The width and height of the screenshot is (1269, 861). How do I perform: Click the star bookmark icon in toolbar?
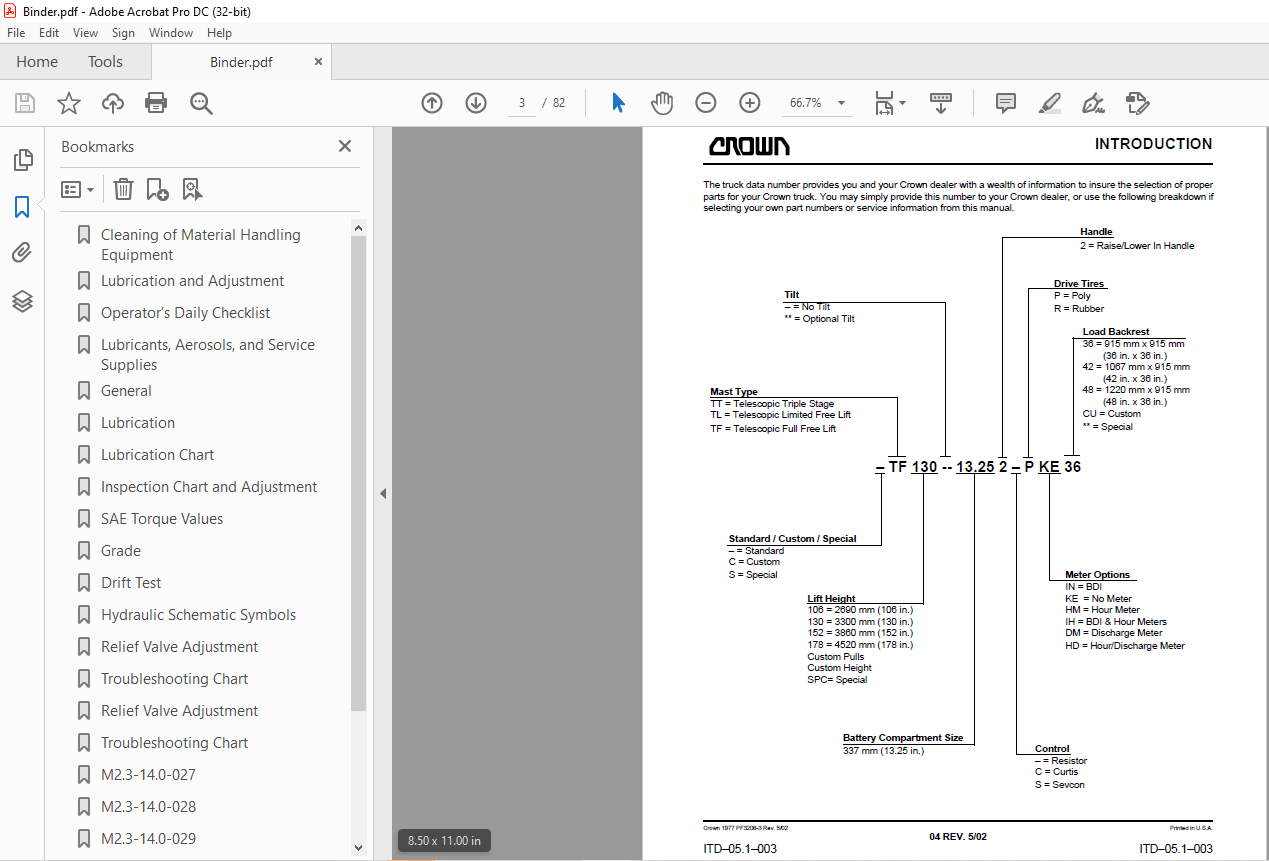[69, 103]
